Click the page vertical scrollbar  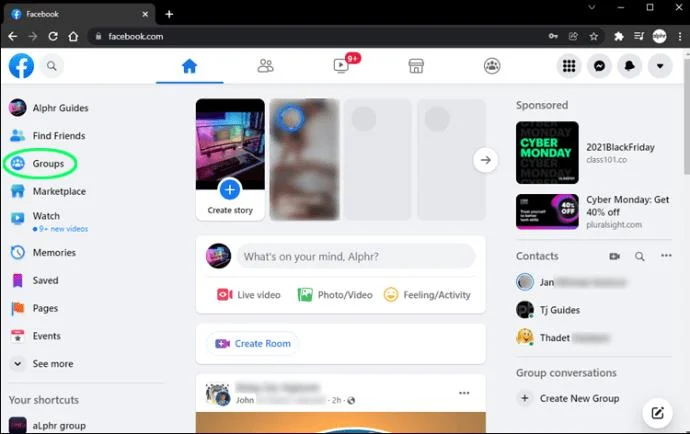[x=686, y=115]
